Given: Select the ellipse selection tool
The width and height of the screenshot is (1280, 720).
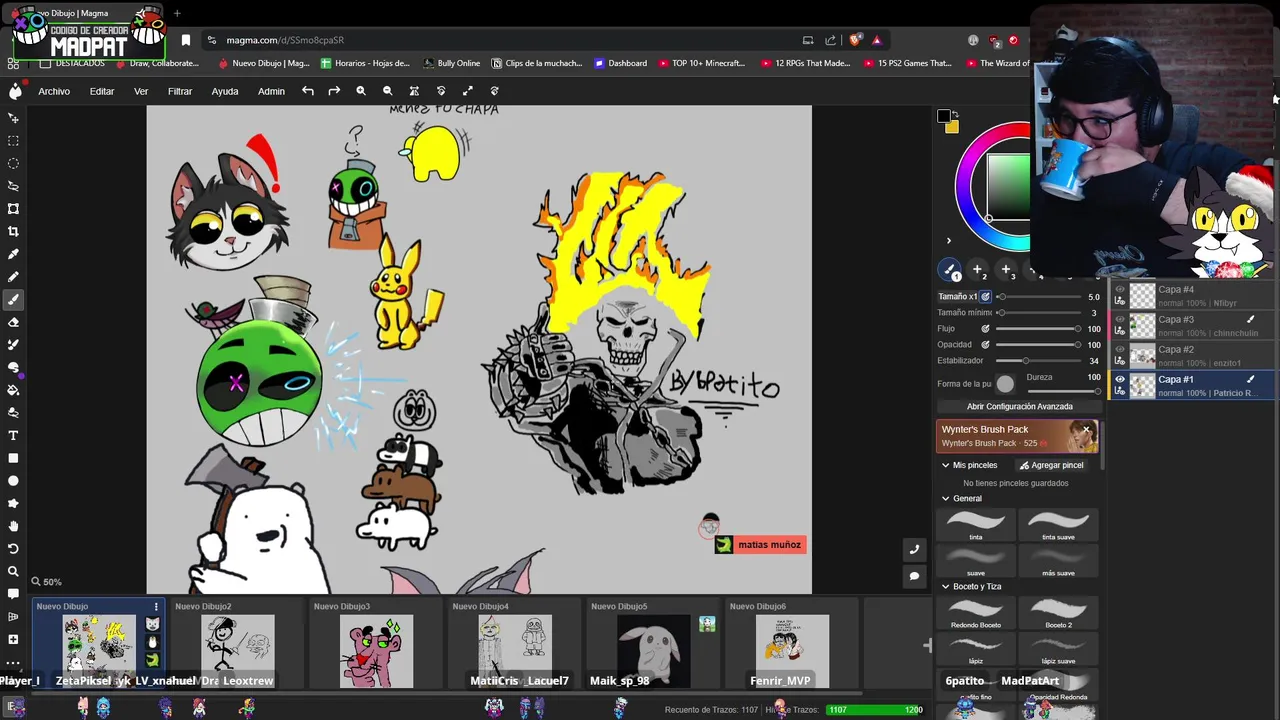Looking at the screenshot, I should pos(13,163).
